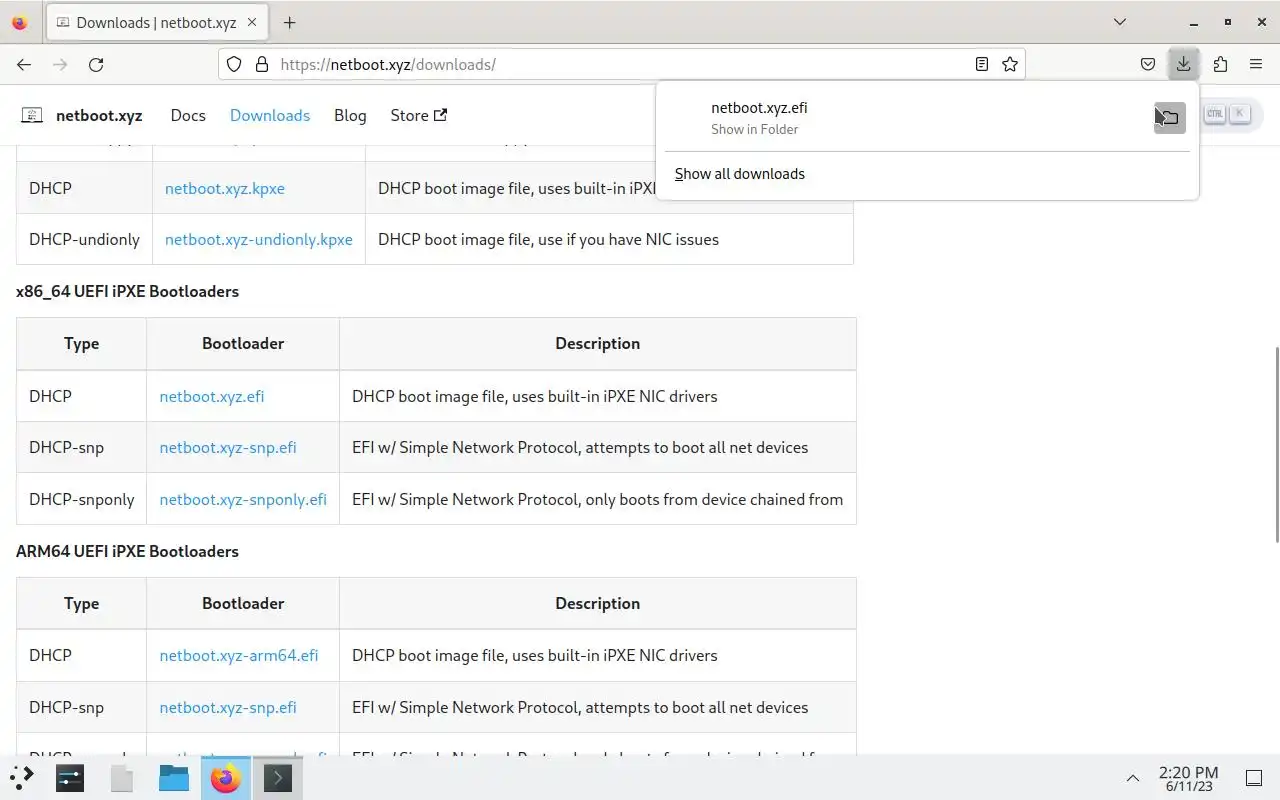Open the KDE application launcher
This screenshot has width=1280, height=800.
coord(22,777)
